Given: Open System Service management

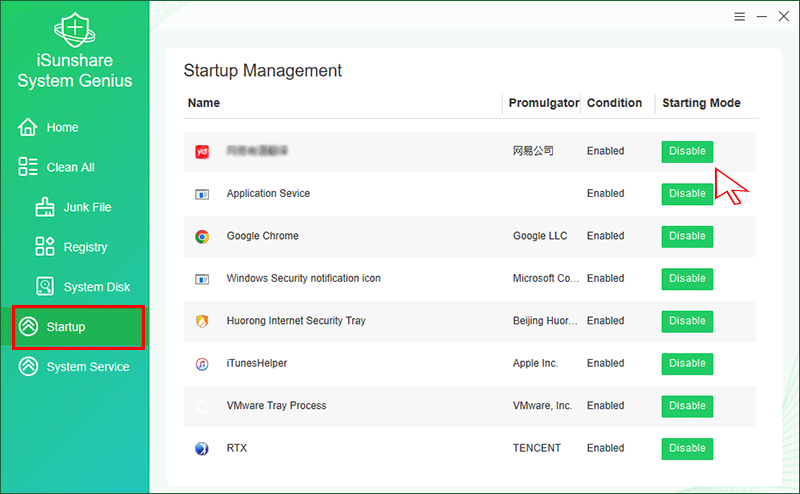Looking at the screenshot, I should click(x=87, y=367).
